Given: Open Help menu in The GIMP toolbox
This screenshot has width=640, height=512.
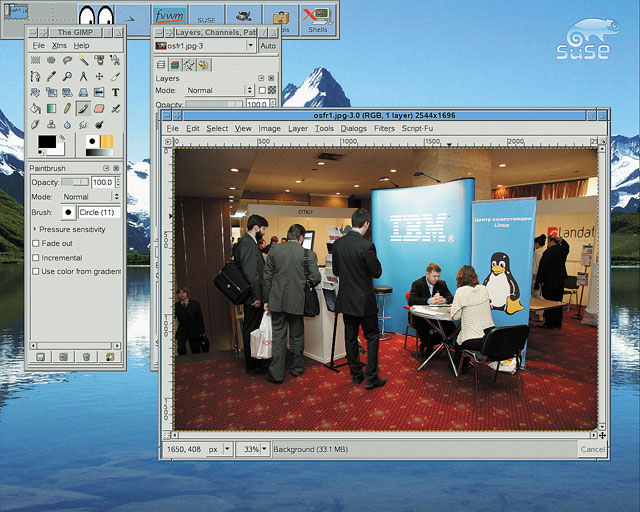Looking at the screenshot, I should click(x=81, y=45).
